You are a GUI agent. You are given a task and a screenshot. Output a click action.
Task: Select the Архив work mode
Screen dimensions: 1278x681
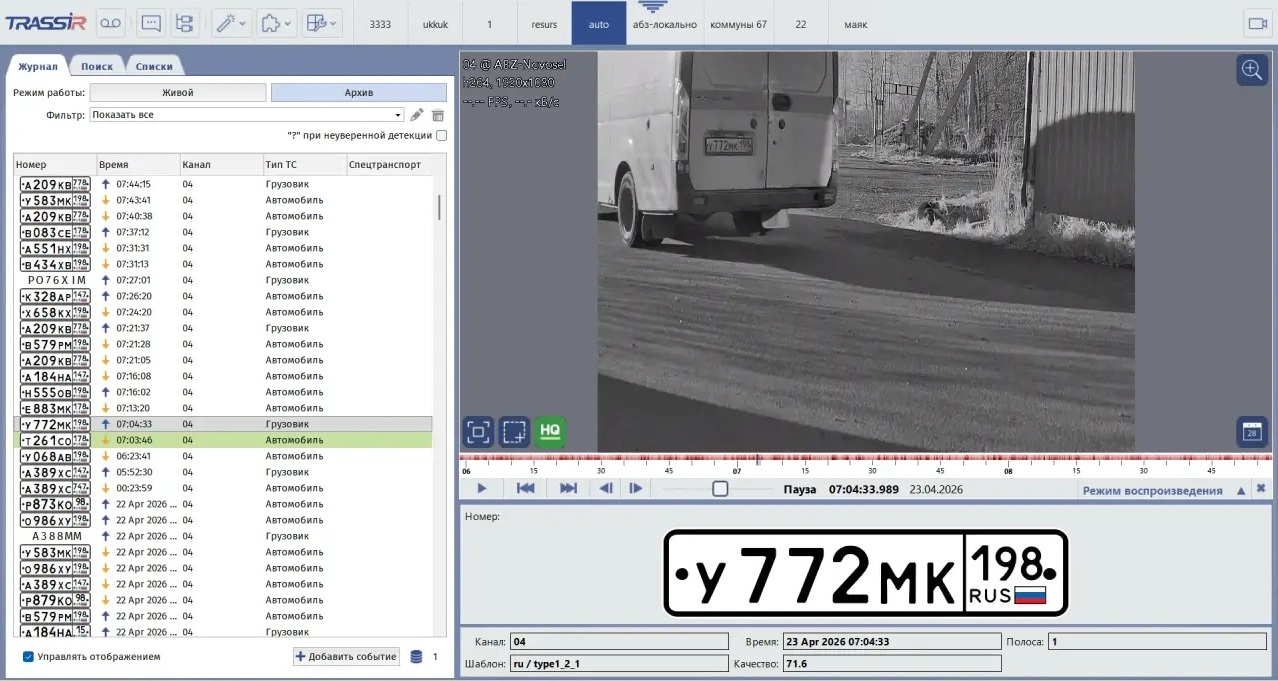pyautogui.click(x=358, y=92)
